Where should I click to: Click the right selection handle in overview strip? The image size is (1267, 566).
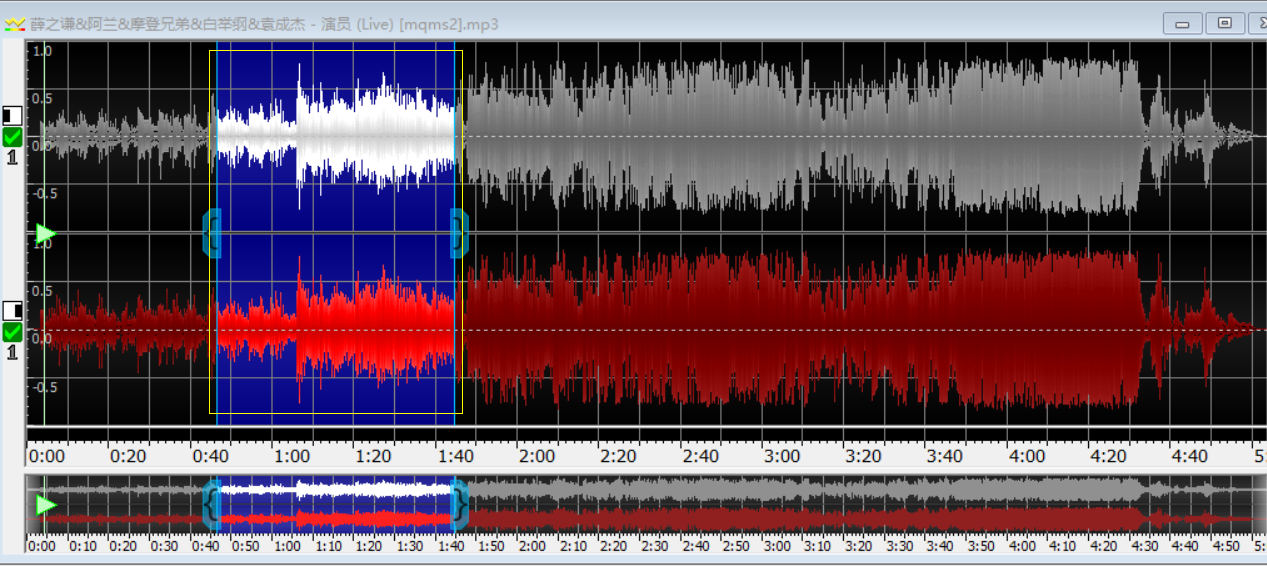pos(459,505)
